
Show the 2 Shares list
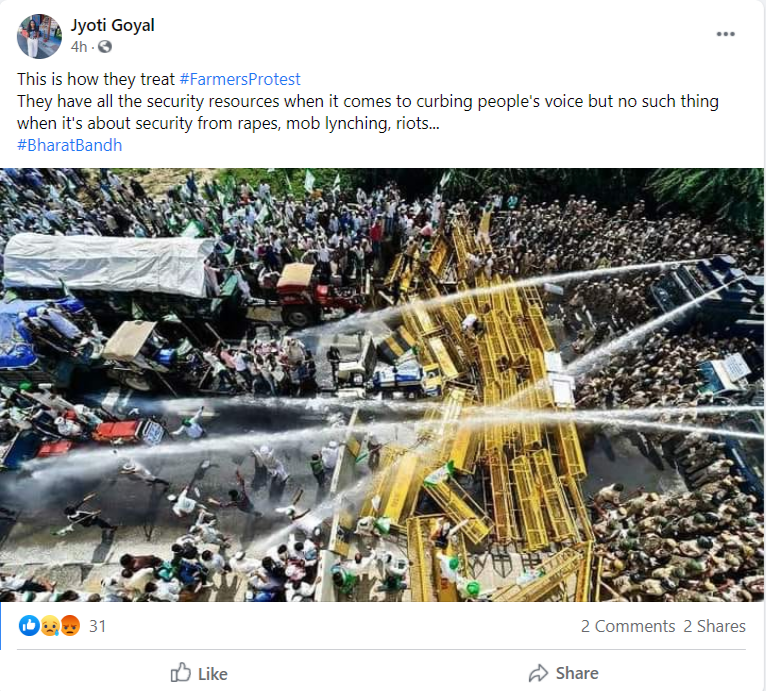714,626
